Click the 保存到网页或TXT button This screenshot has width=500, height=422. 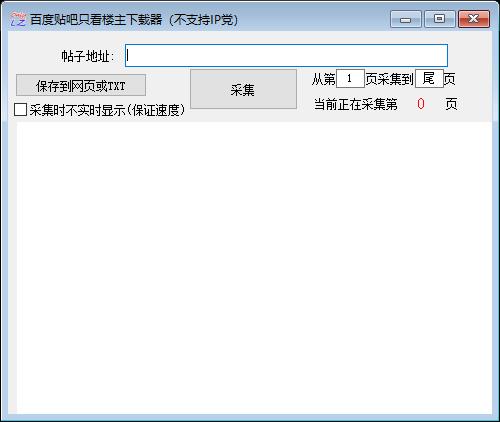point(81,86)
